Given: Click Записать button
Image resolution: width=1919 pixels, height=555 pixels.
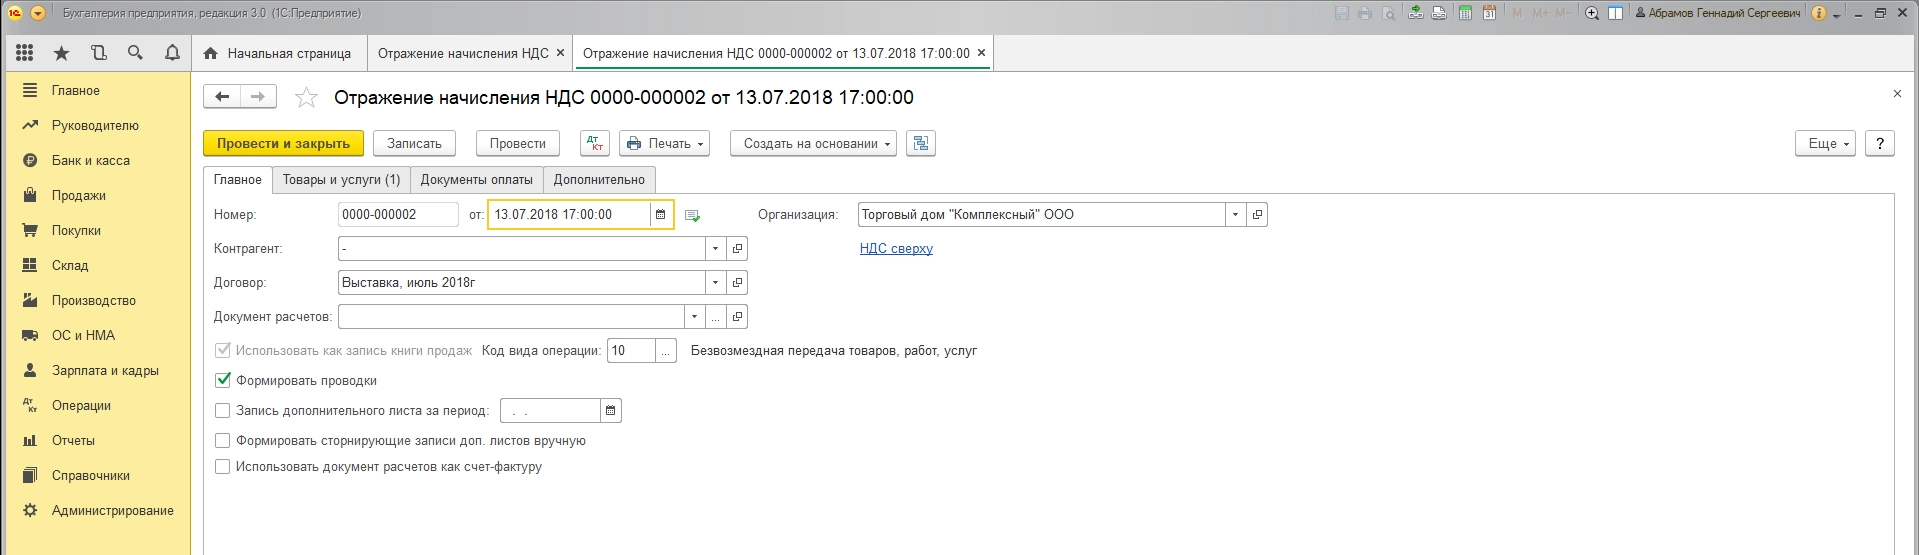Looking at the screenshot, I should coord(414,143).
